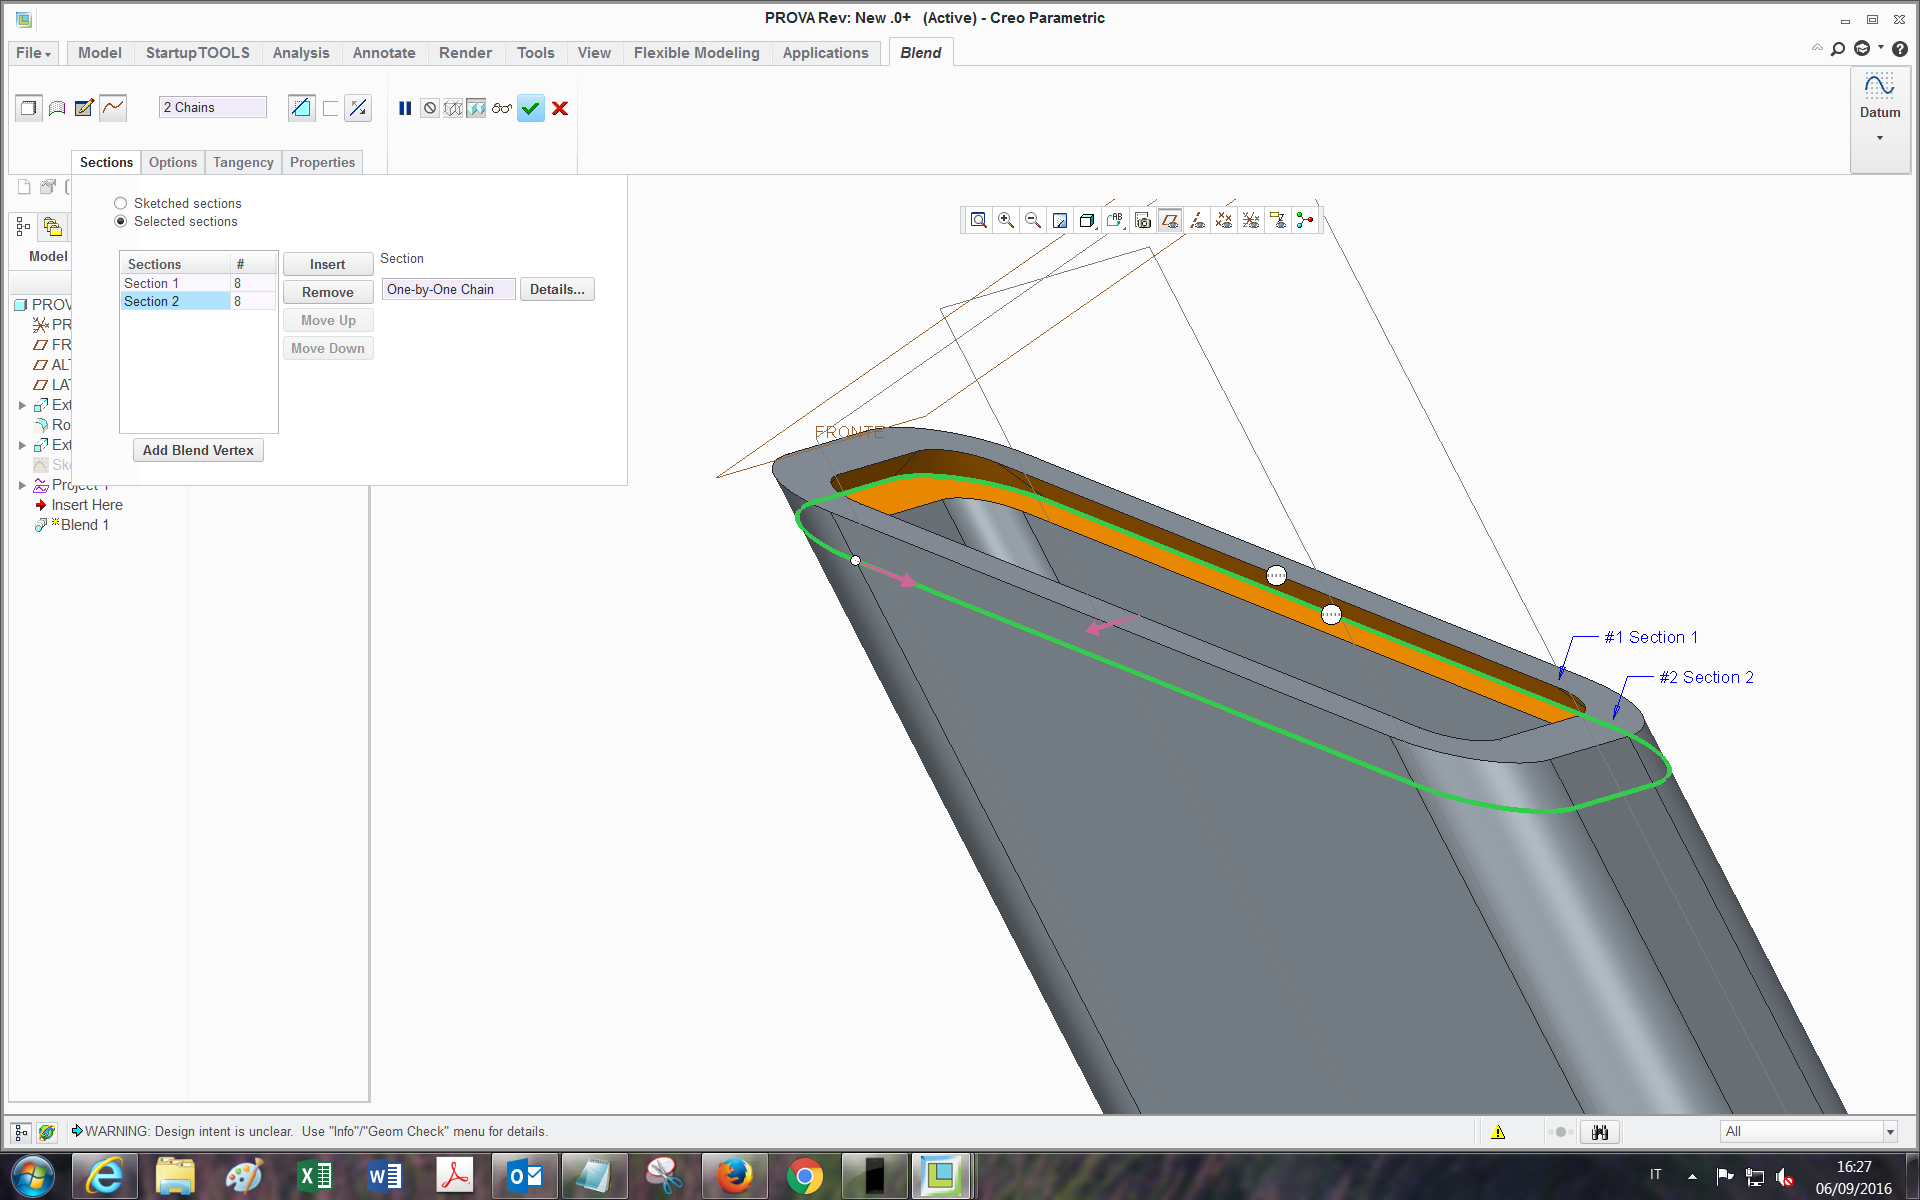Image resolution: width=1920 pixels, height=1200 pixels.
Task: Open Outlook from the taskbar
Action: point(524,1176)
